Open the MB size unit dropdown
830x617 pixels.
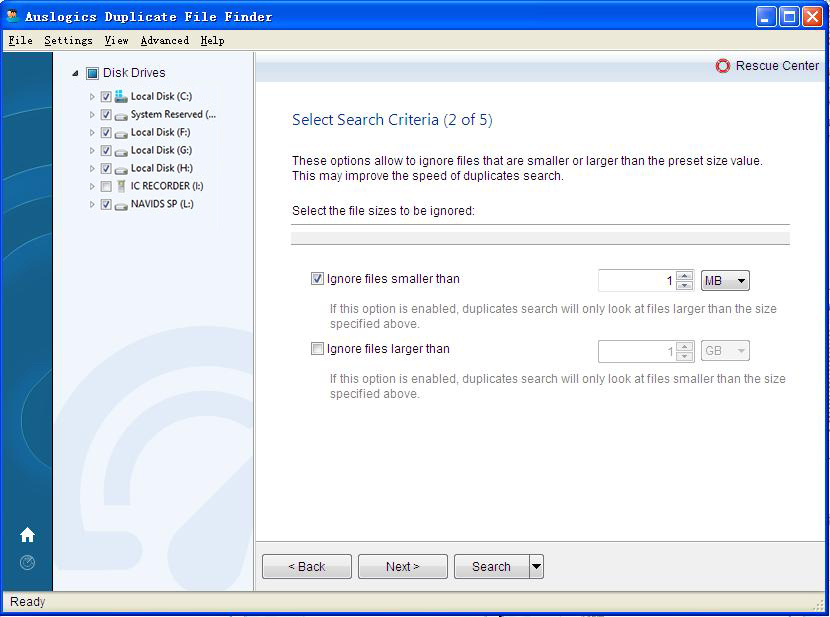[725, 280]
